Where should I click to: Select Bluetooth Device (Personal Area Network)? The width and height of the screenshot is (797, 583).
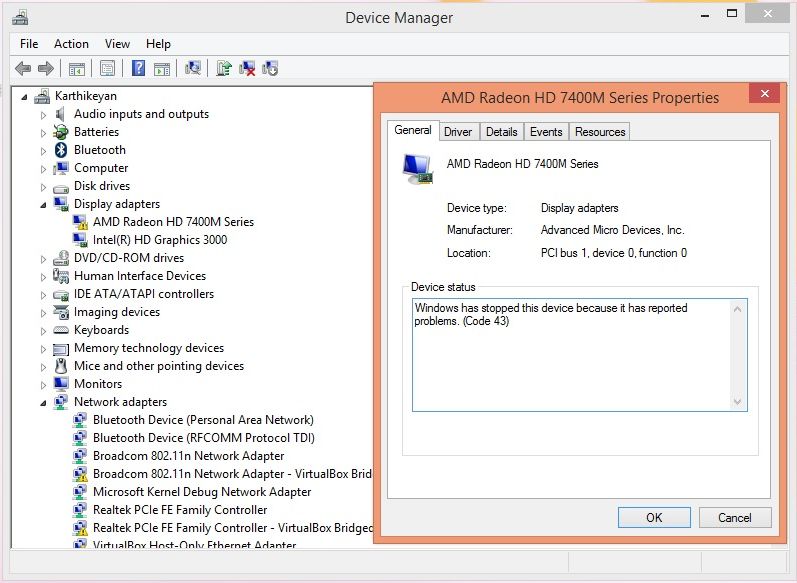point(203,420)
